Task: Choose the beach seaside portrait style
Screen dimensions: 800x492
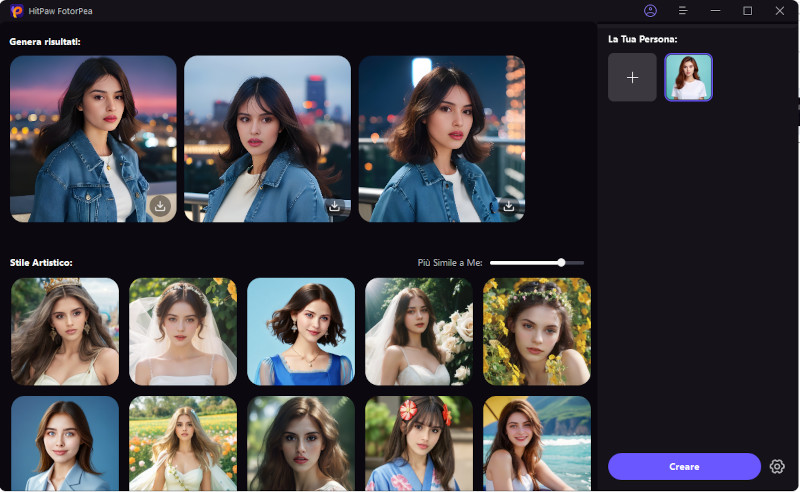Action: pyautogui.click(x=537, y=444)
